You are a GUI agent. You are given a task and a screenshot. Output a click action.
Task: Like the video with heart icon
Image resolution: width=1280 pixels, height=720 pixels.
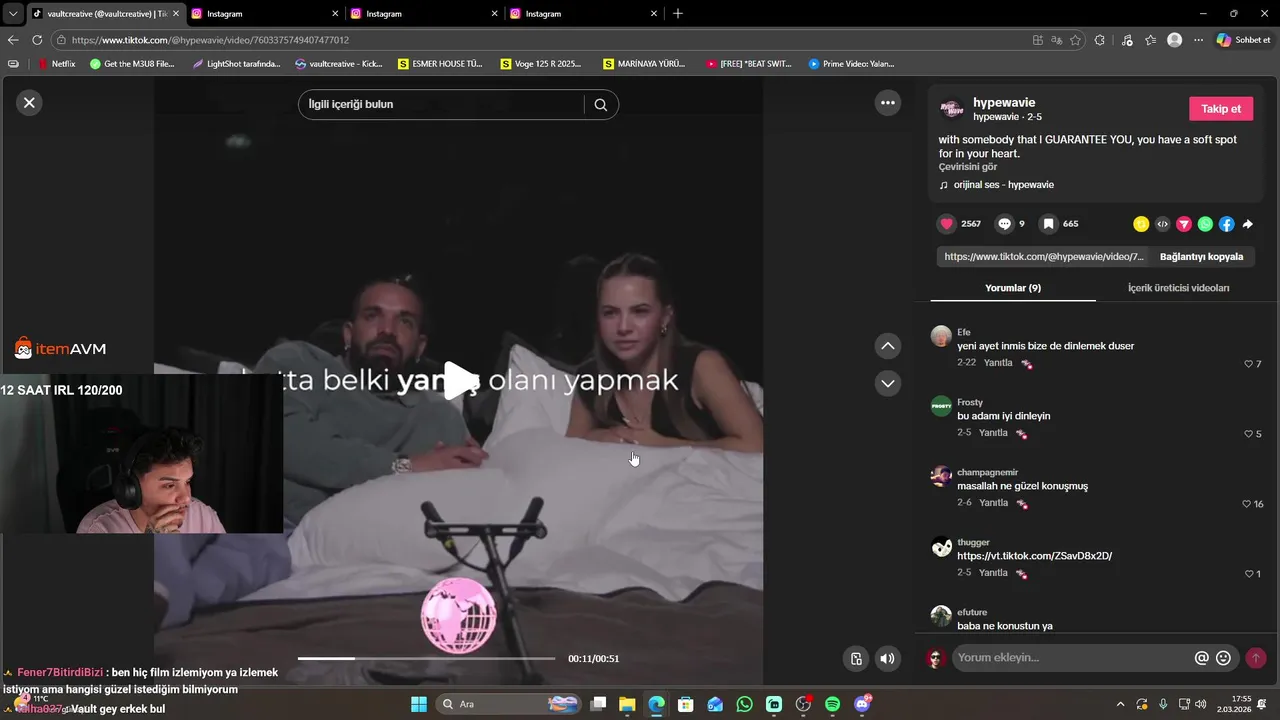[946, 224]
